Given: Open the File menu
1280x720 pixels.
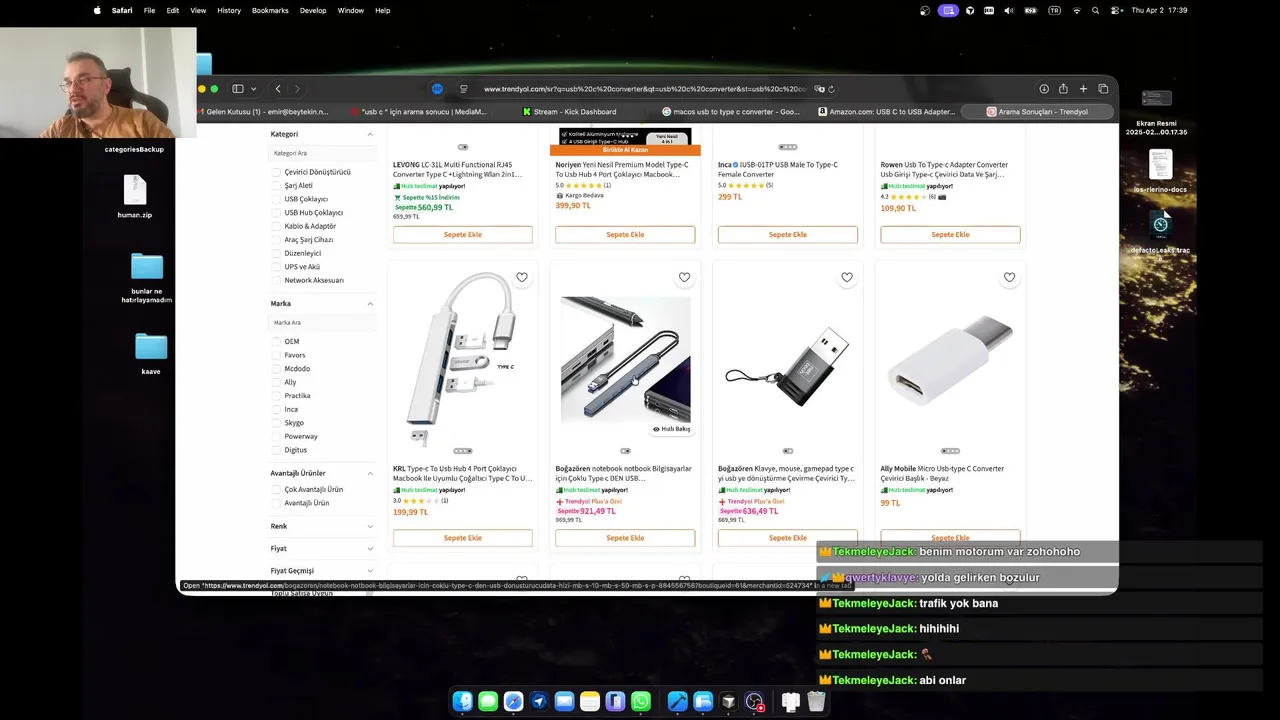Looking at the screenshot, I should pos(149,10).
